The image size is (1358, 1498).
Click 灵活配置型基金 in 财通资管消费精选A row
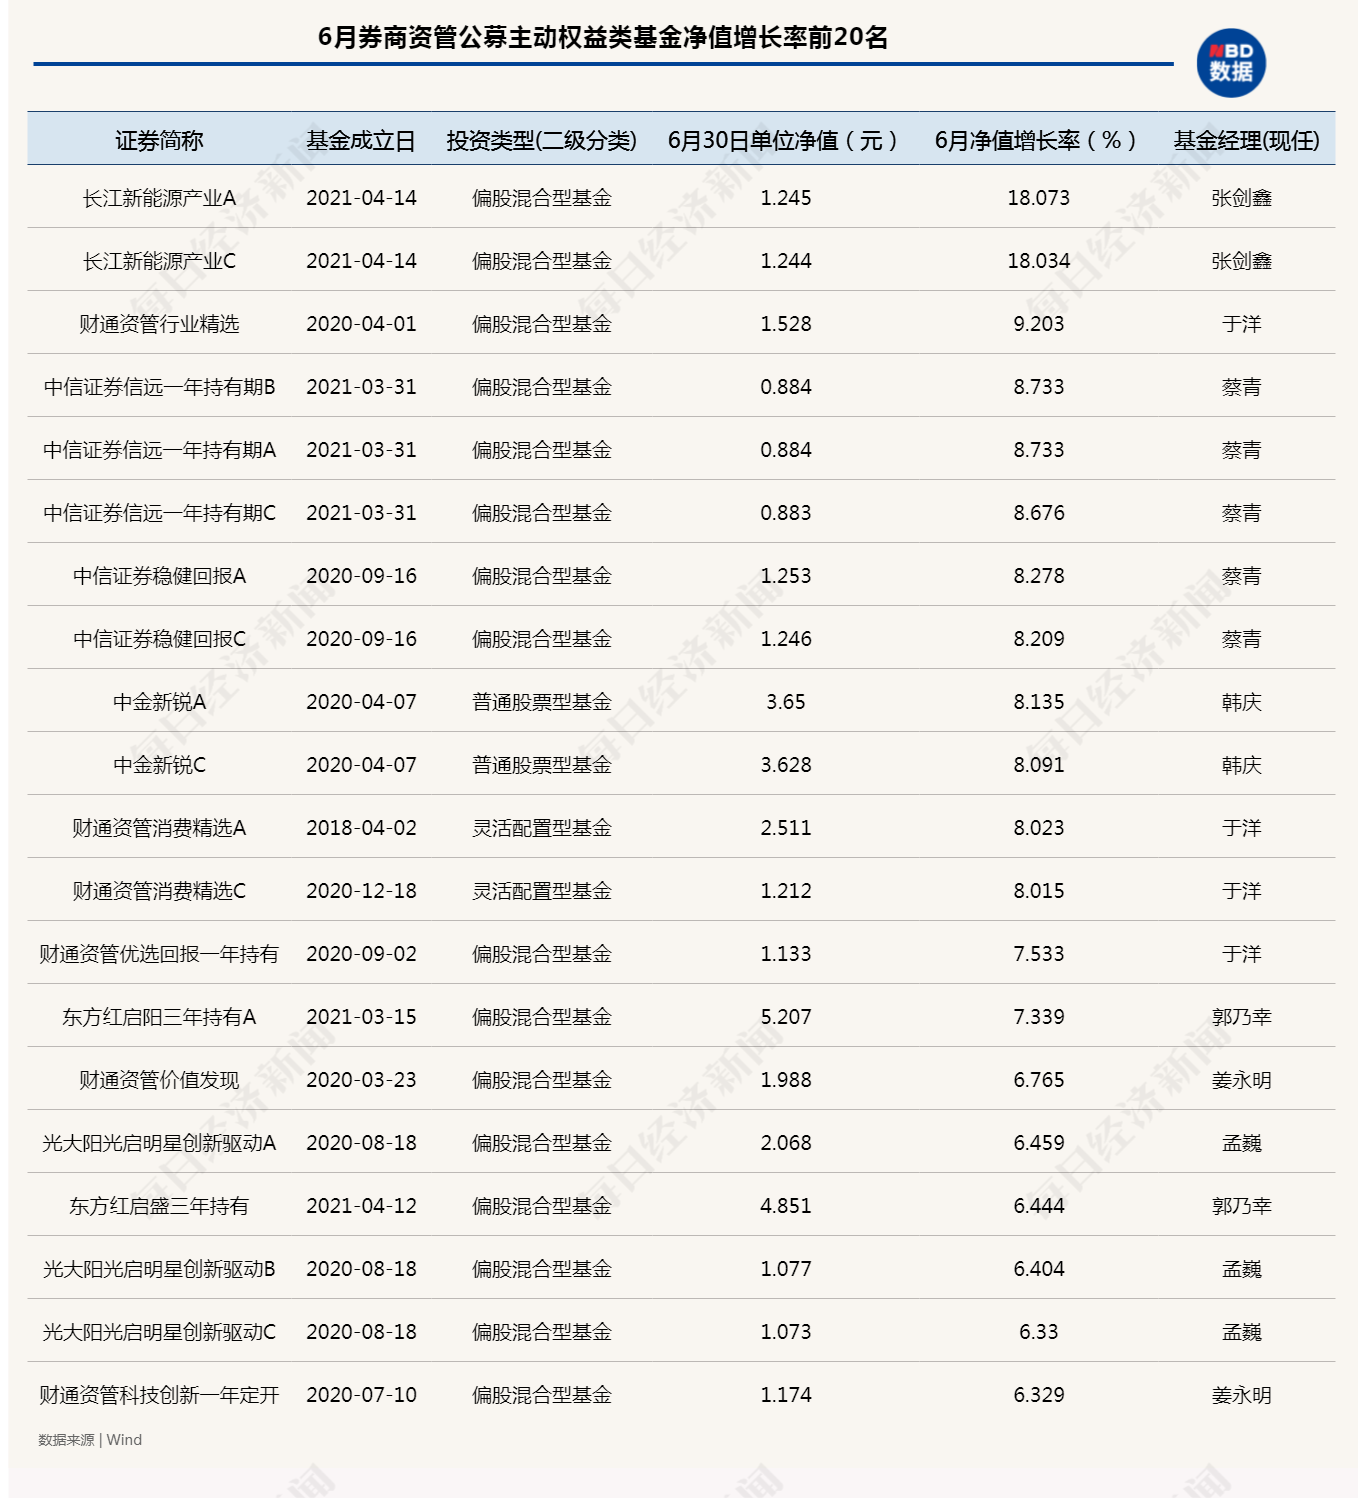[x=541, y=828]
